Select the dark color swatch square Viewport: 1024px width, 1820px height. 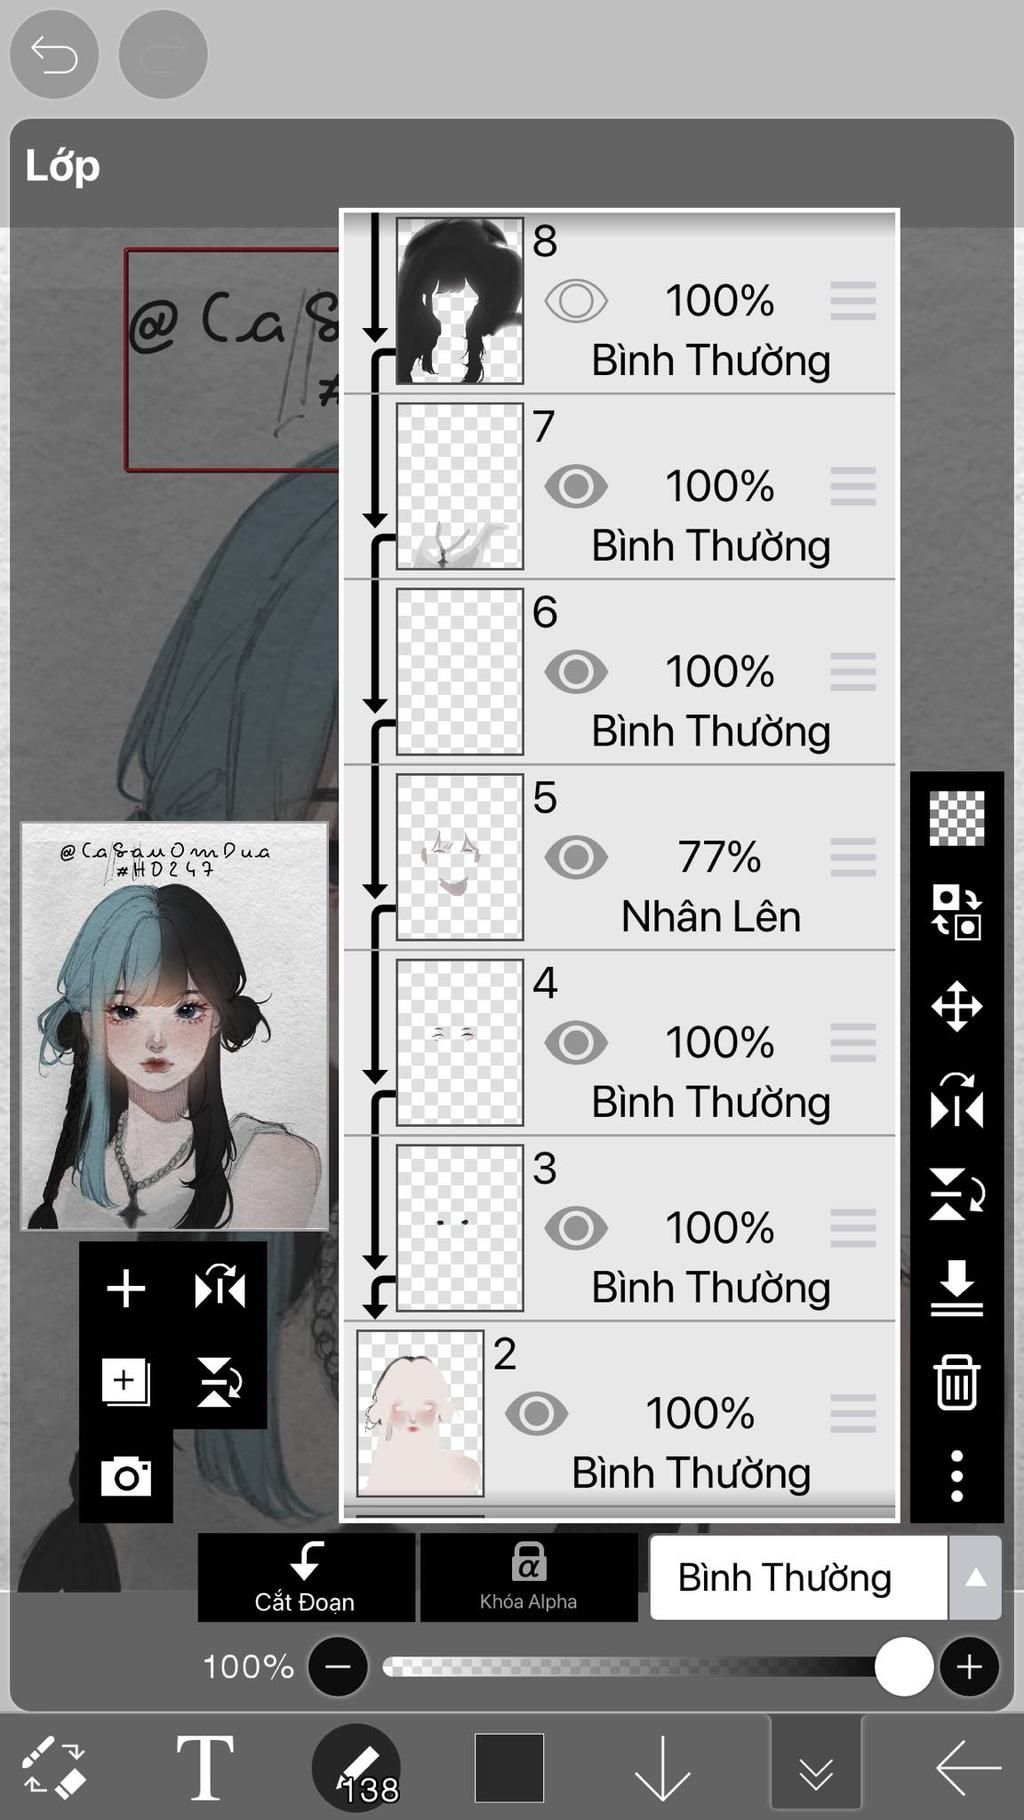(x=509, y=1768)
